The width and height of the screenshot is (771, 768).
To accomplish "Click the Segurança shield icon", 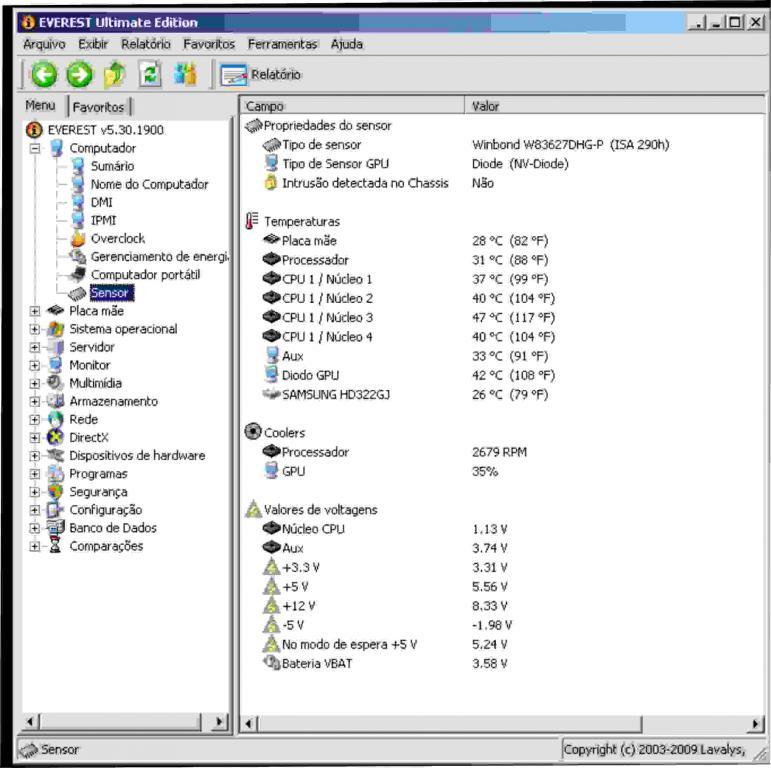I will point(56,492).
